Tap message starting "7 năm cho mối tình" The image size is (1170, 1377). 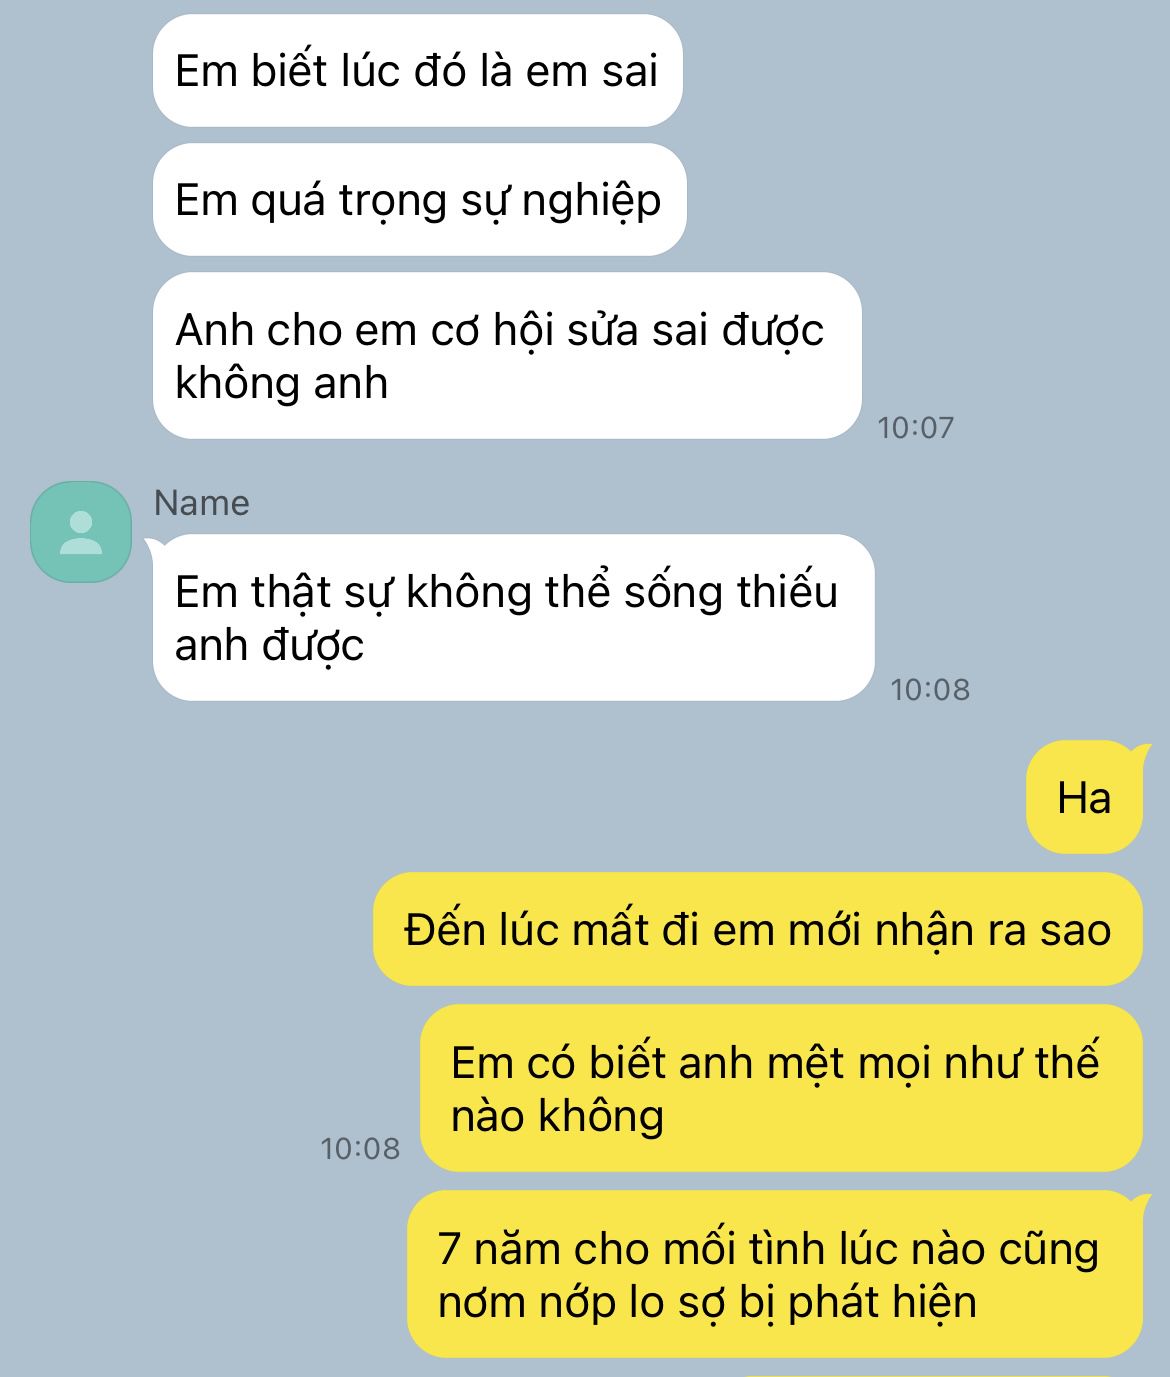coord(775,1274)
